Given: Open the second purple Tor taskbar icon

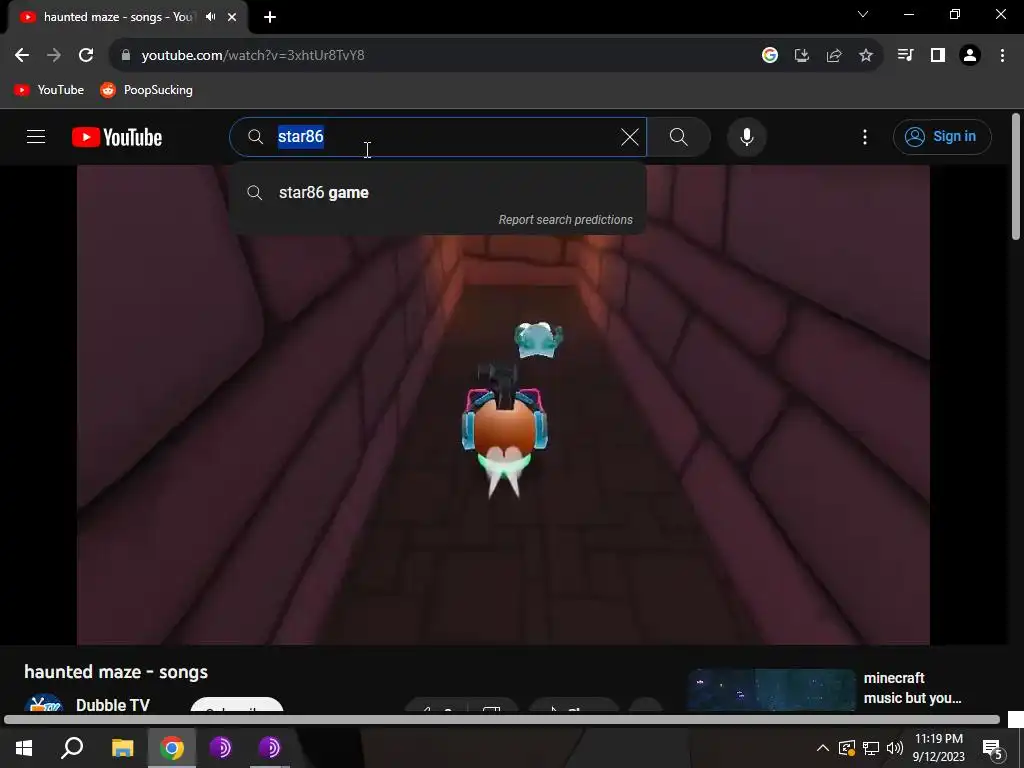Looking at the screenshot, I should [x=269, y=748].
